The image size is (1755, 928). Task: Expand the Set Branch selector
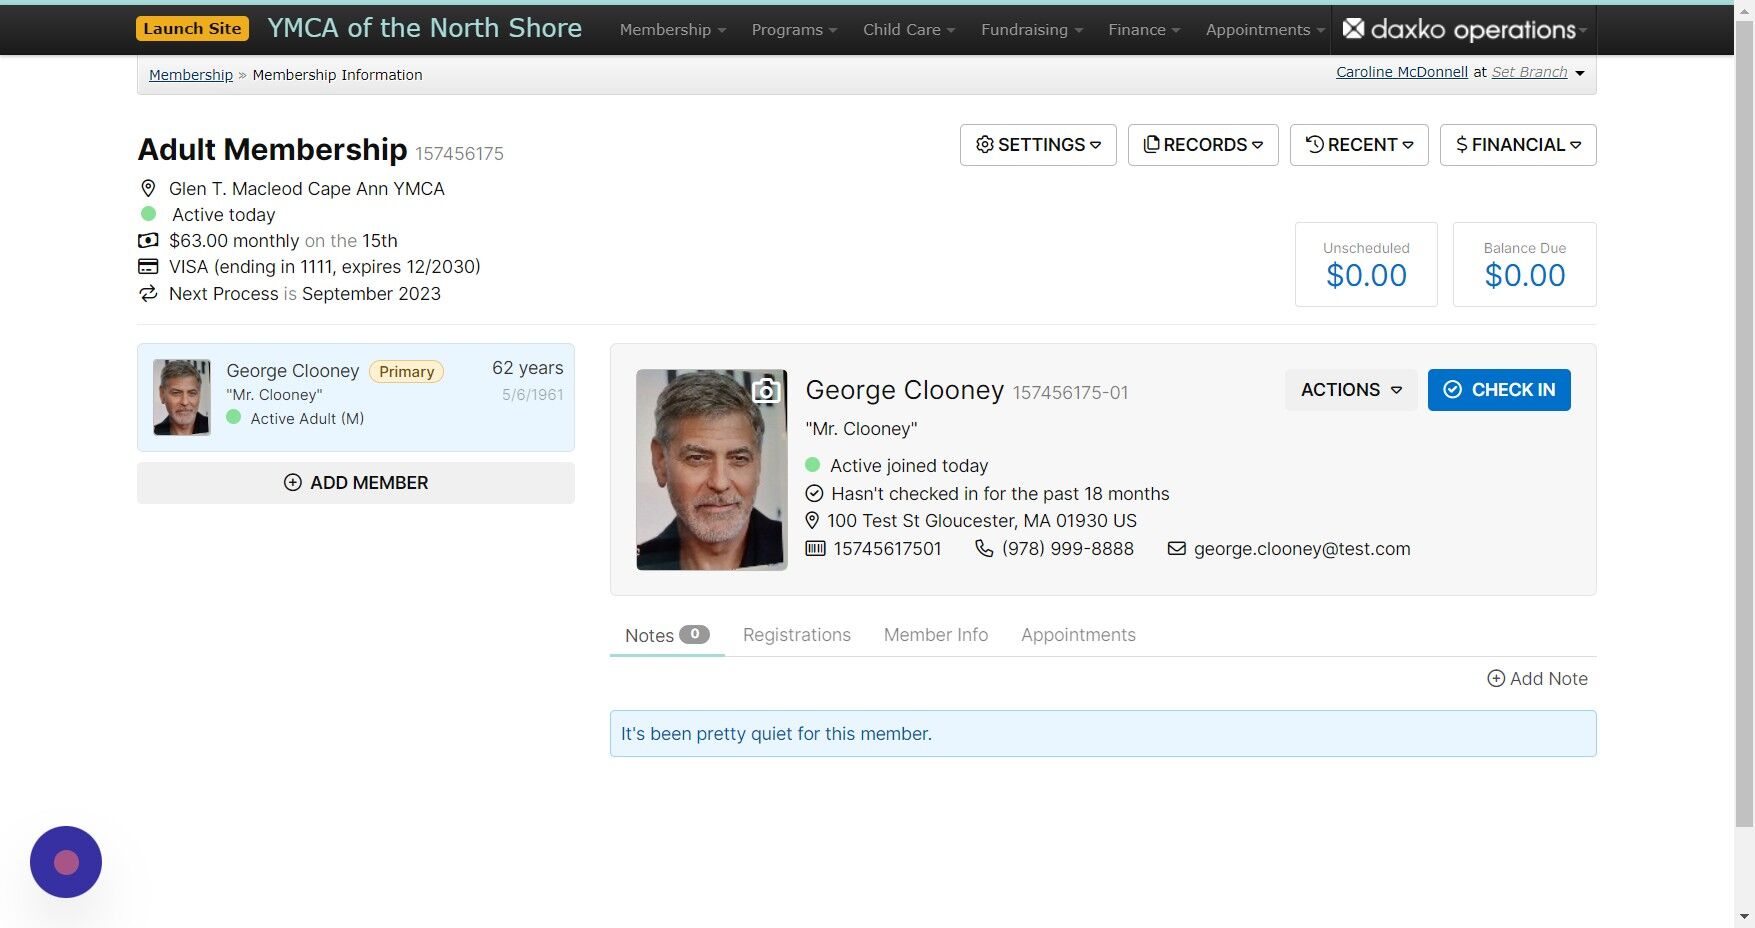click(1530, 71)
